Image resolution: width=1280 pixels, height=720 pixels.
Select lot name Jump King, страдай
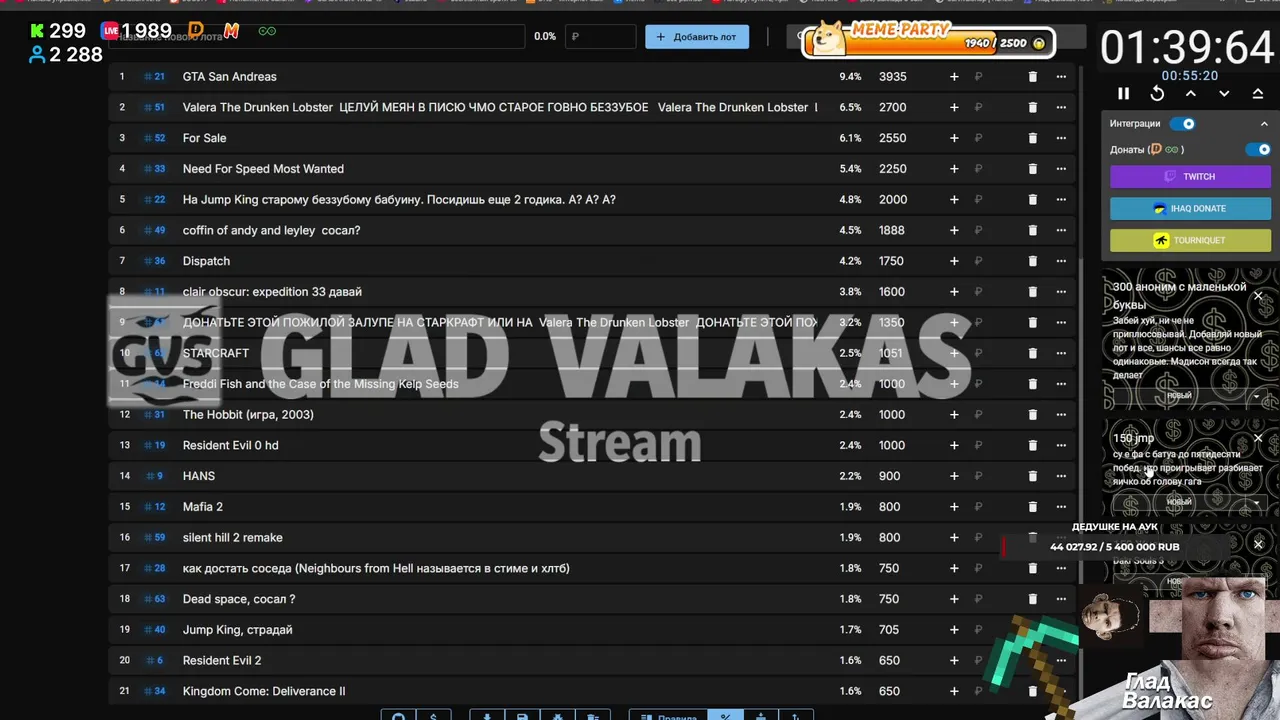click(238, 630)
